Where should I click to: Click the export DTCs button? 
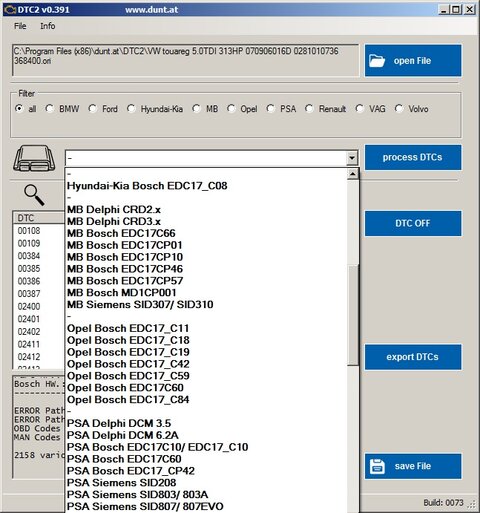[413, 357]
